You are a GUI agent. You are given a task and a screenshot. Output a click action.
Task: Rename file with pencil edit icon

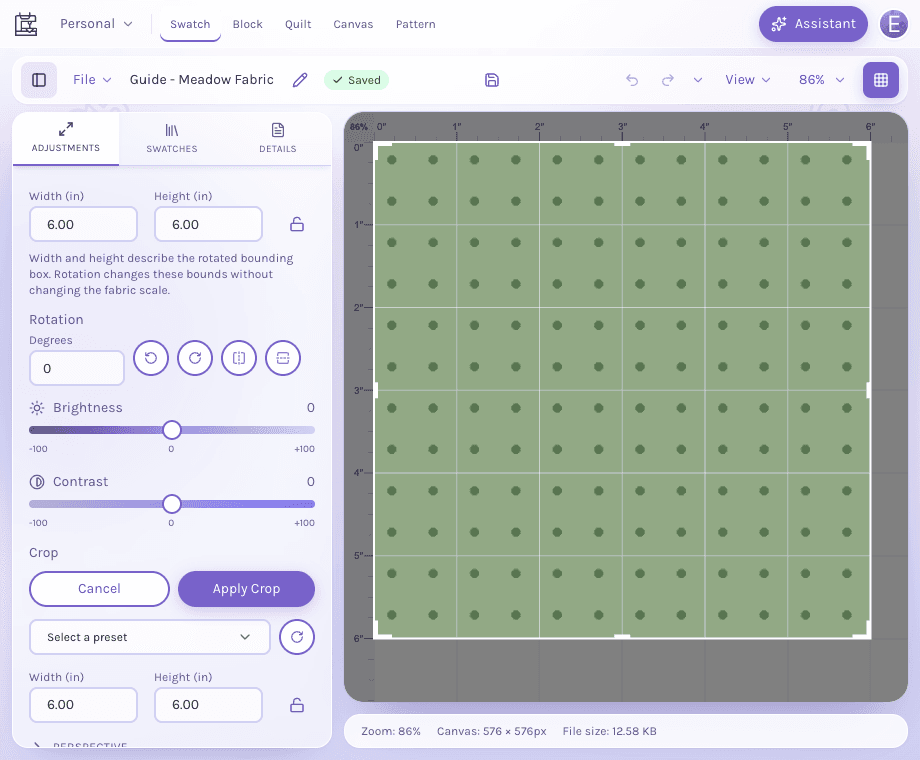pyautogui.click(x=300, y=80)
